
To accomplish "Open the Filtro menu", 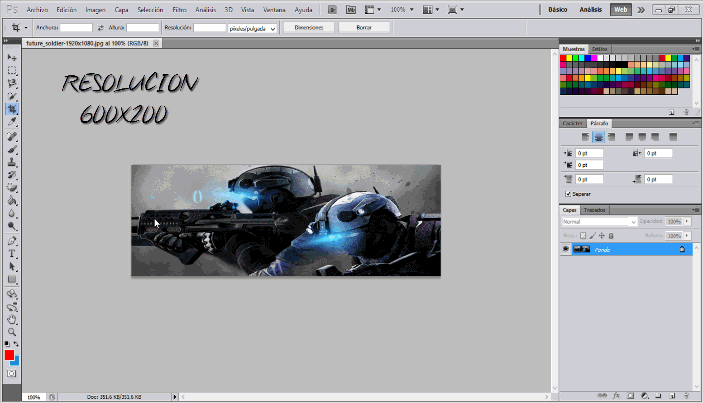I will 179,9.
